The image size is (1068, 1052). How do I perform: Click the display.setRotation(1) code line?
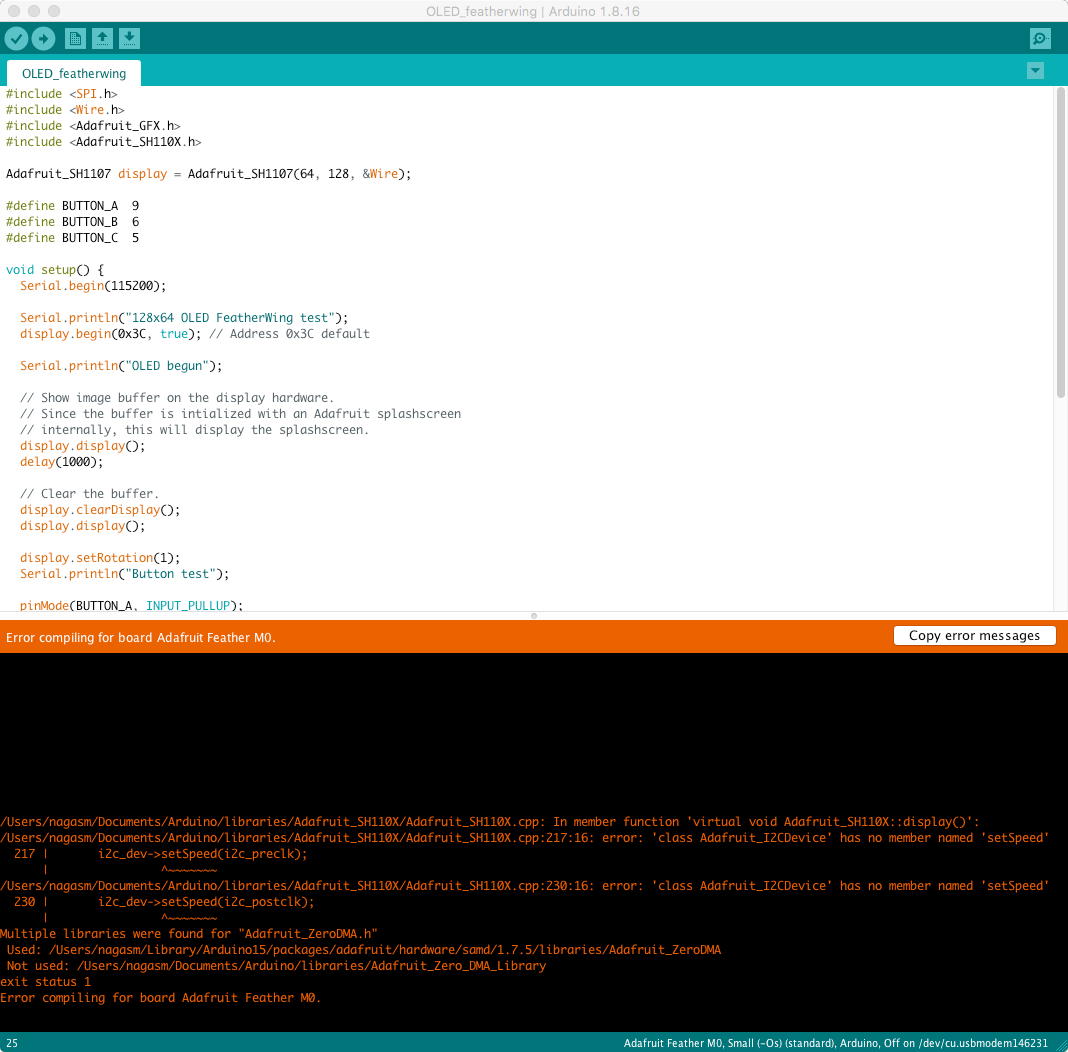click(x=100, y=558)
